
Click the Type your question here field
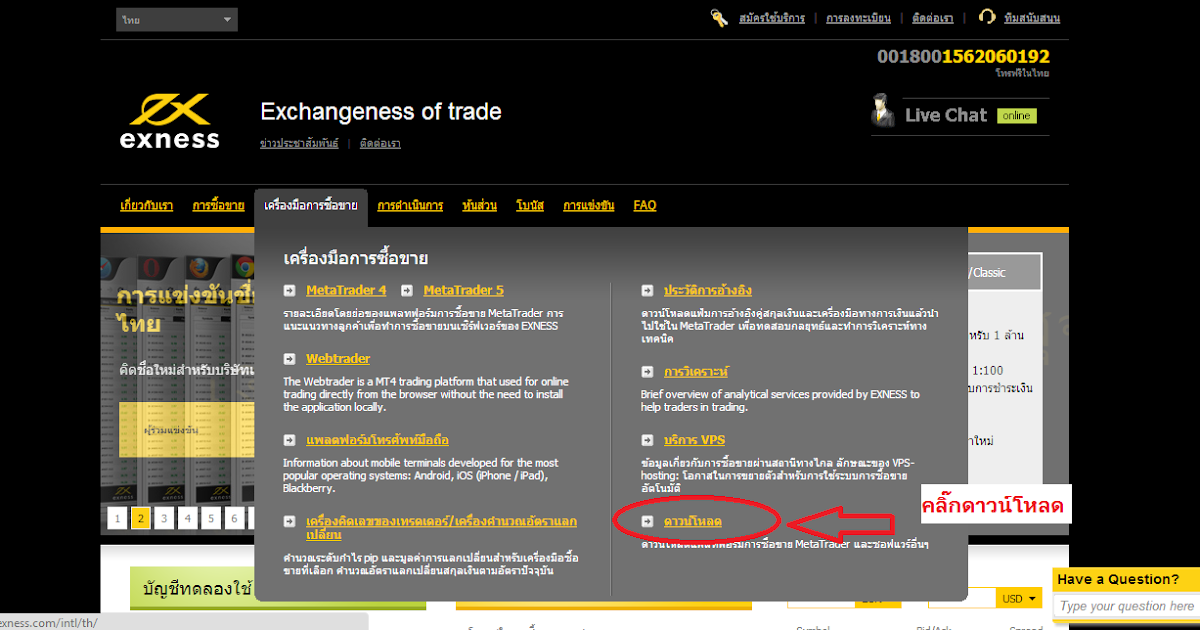tap(1127, 606)
